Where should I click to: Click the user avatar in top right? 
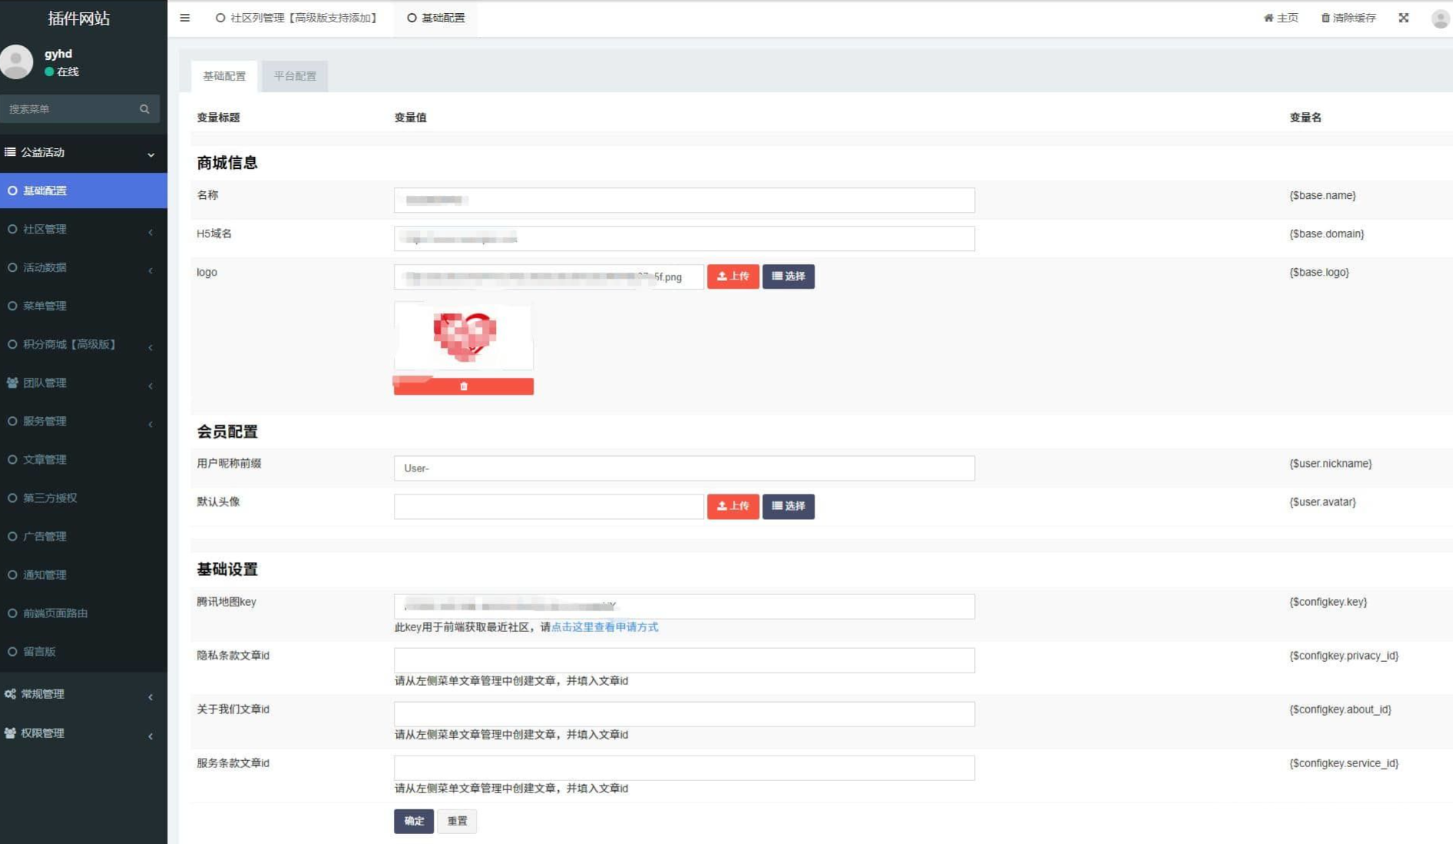(1440, 19)
